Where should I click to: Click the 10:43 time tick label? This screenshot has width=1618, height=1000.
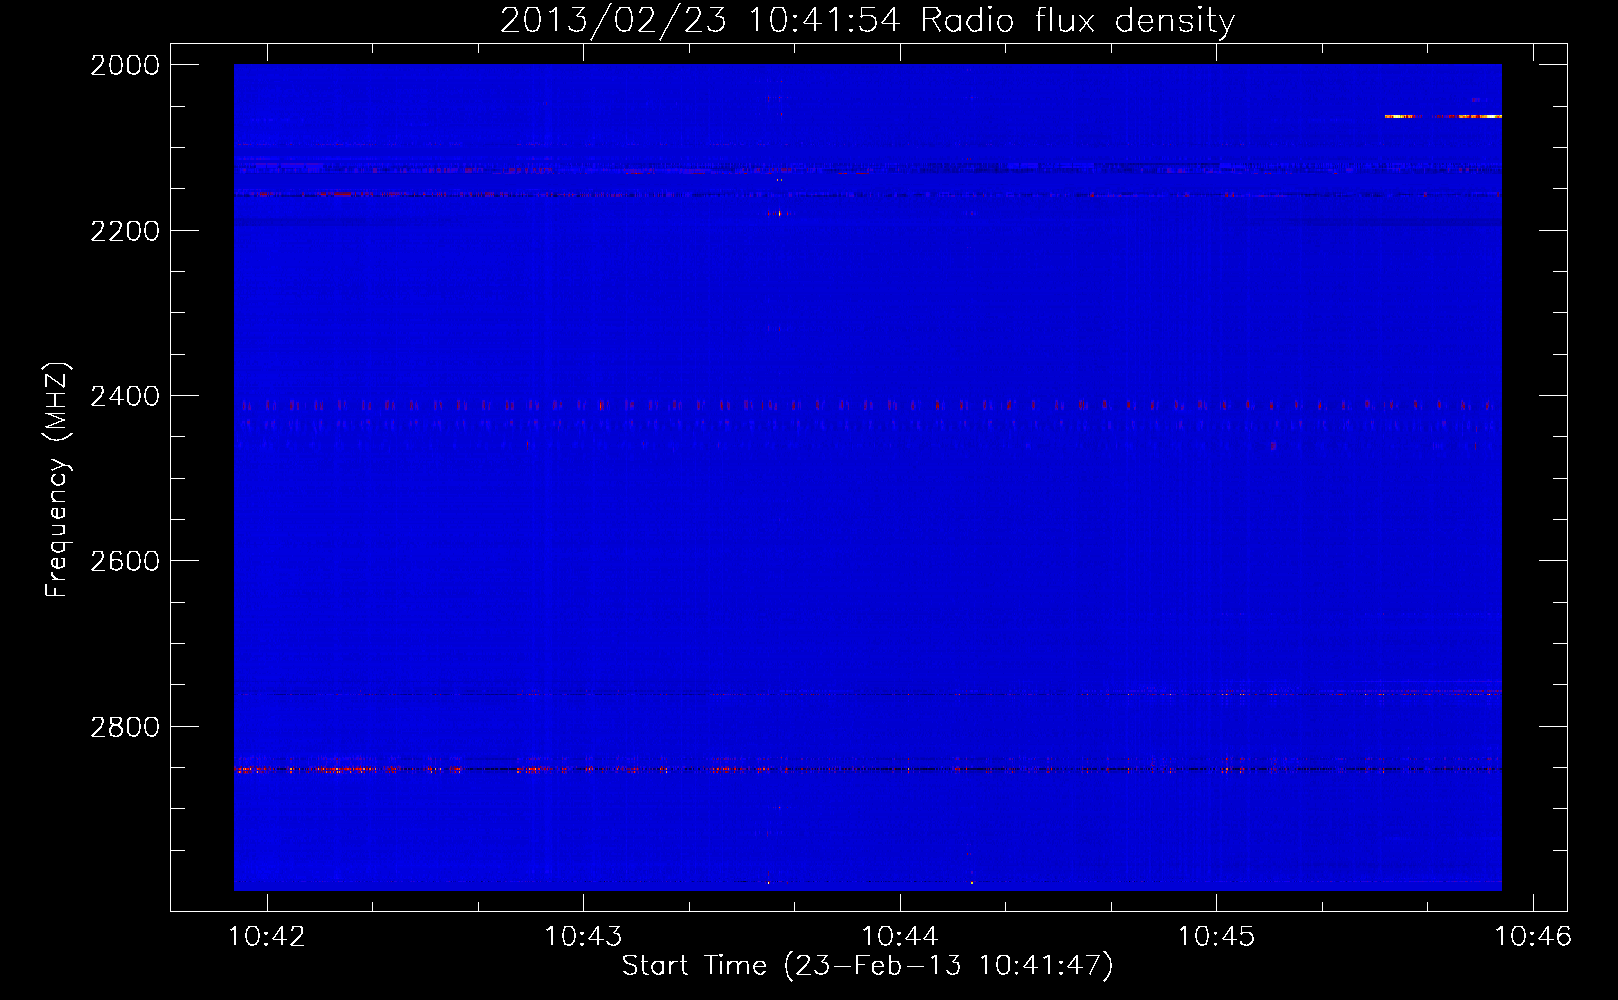click(x=583, y=936)
